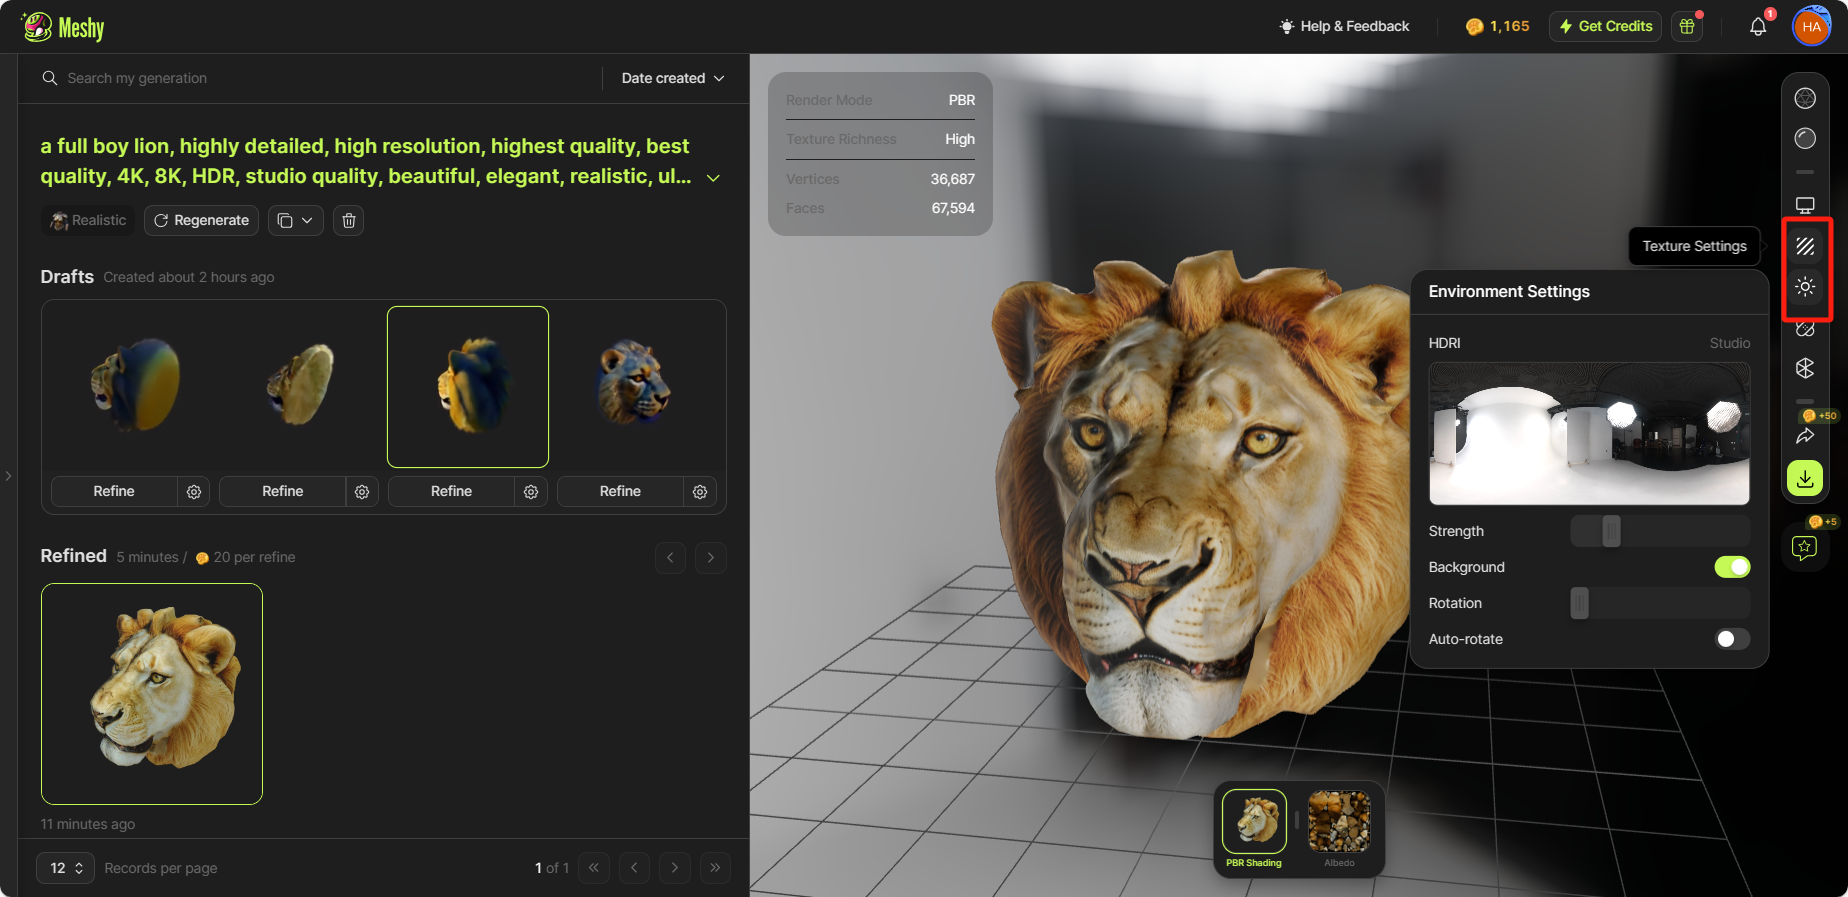Image resolution: width=1848 pixels, height=897 pixels.
Task: Open the Date created sort dropdown
Action: tap(672, 78)
